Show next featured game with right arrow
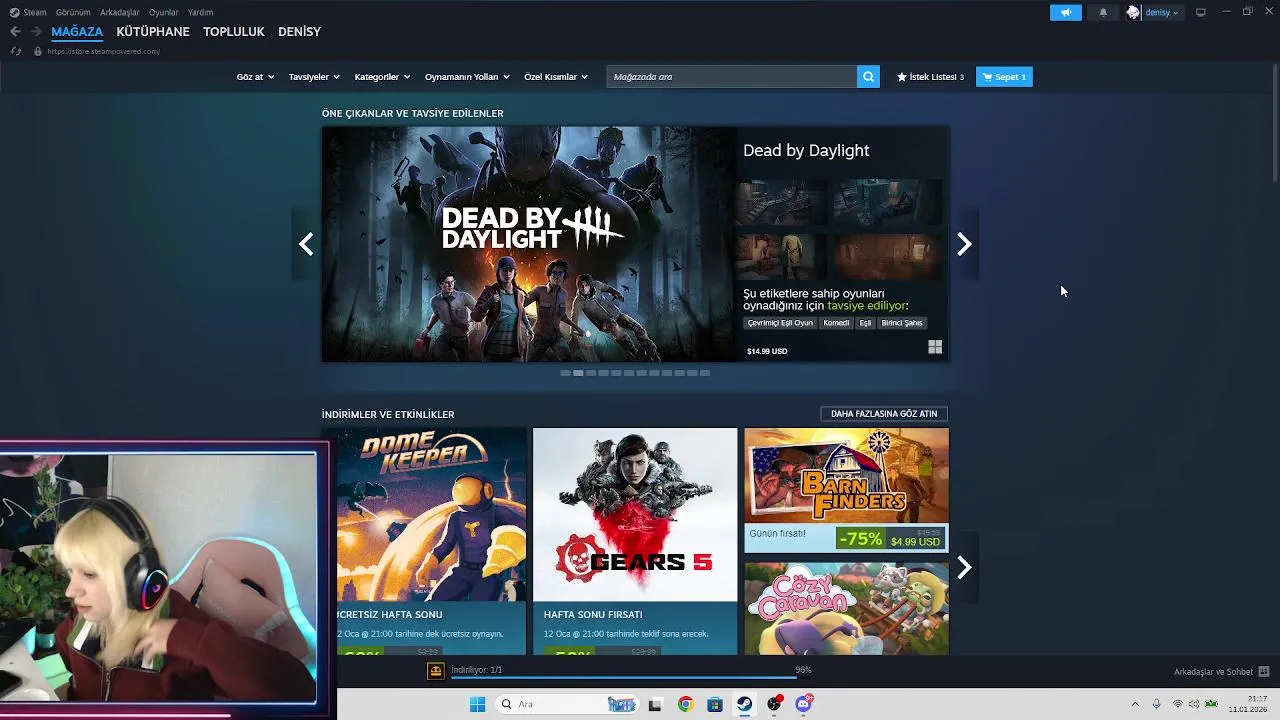The width and height of the screenshot is (1280, 720). click(964, 244)
